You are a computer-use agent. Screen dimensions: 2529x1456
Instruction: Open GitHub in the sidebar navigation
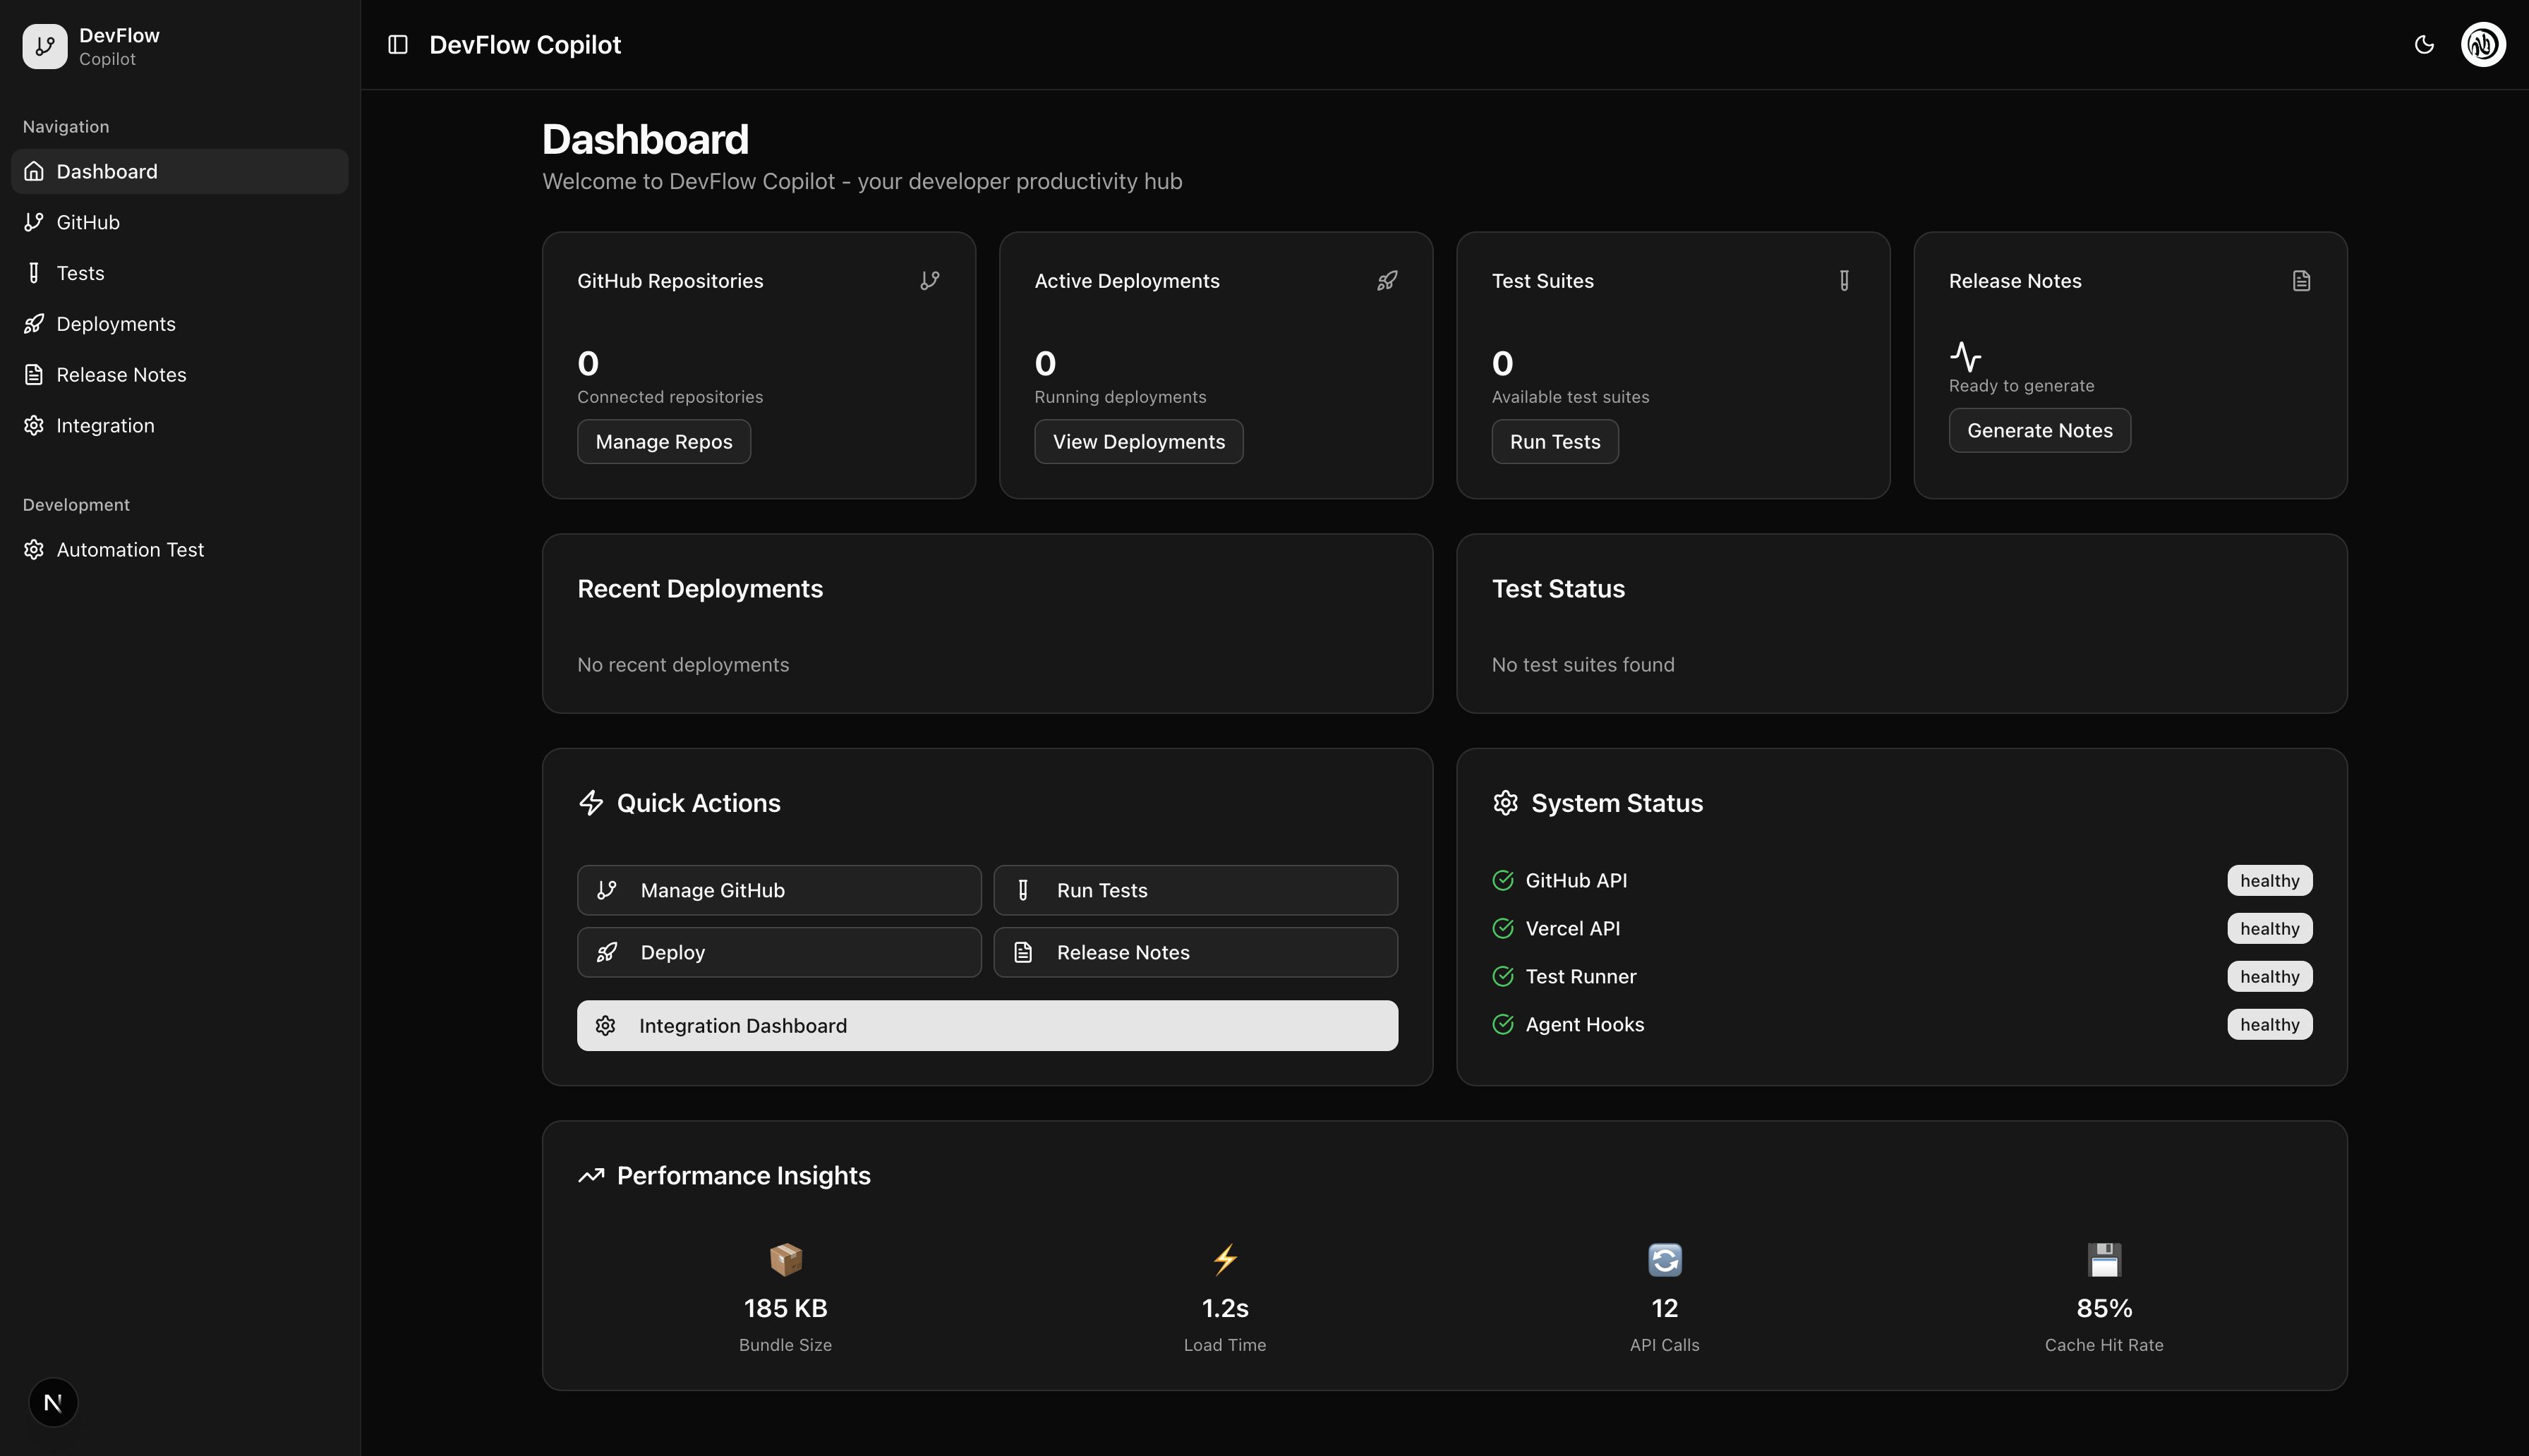click(x=88, y=222)
